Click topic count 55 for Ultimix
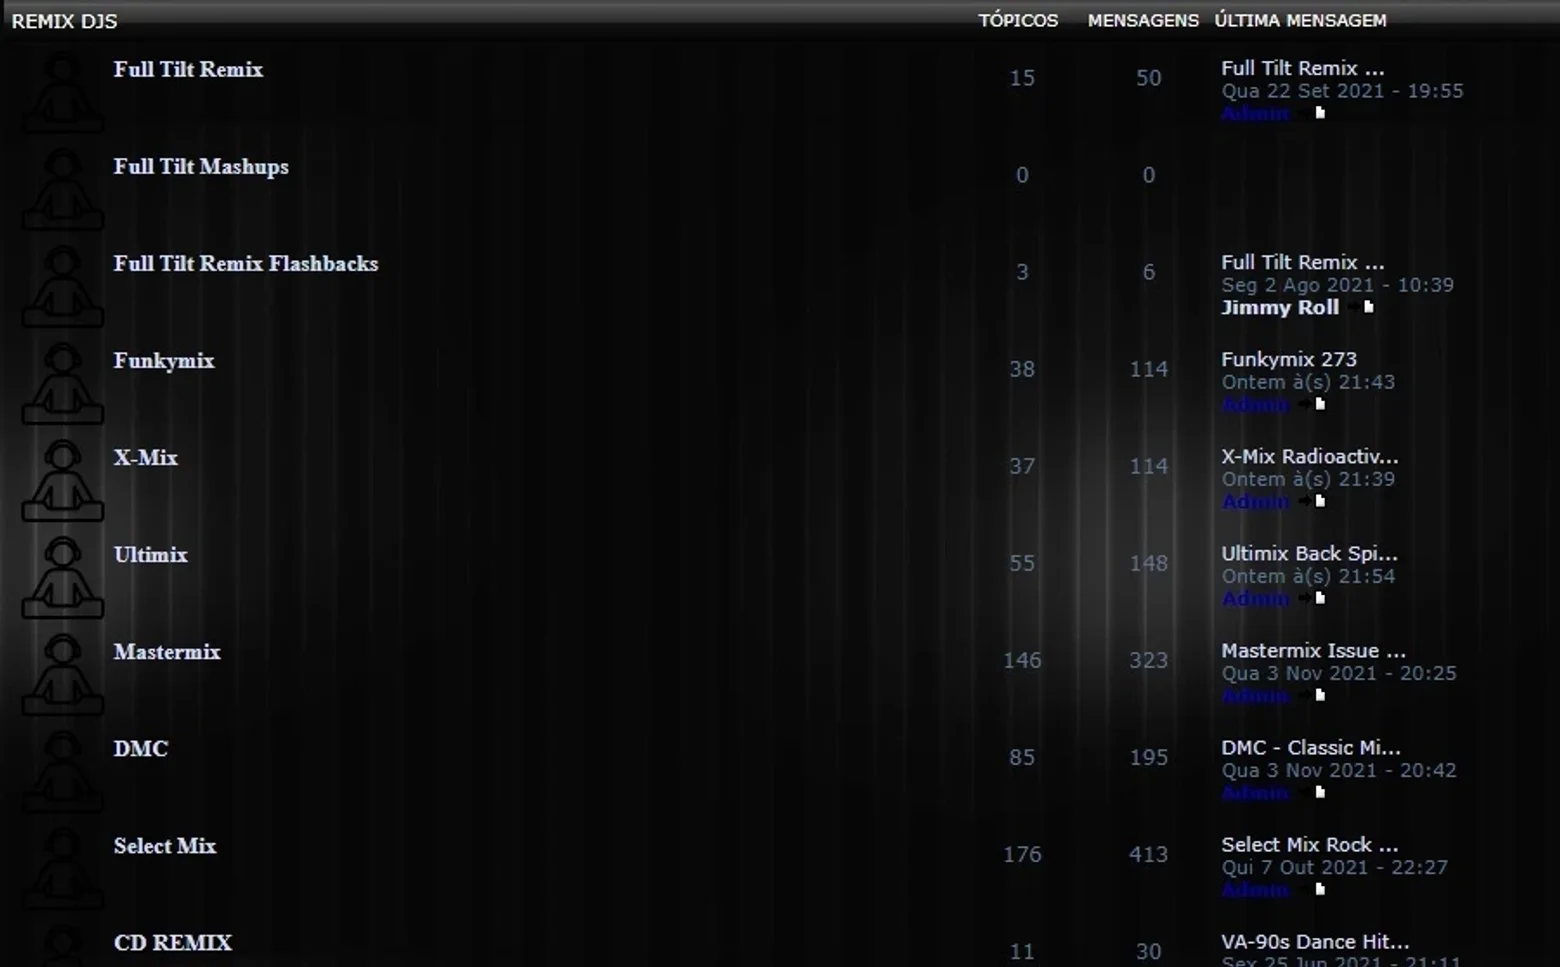Viewport: 1560px width, 967px height. 1022,563
